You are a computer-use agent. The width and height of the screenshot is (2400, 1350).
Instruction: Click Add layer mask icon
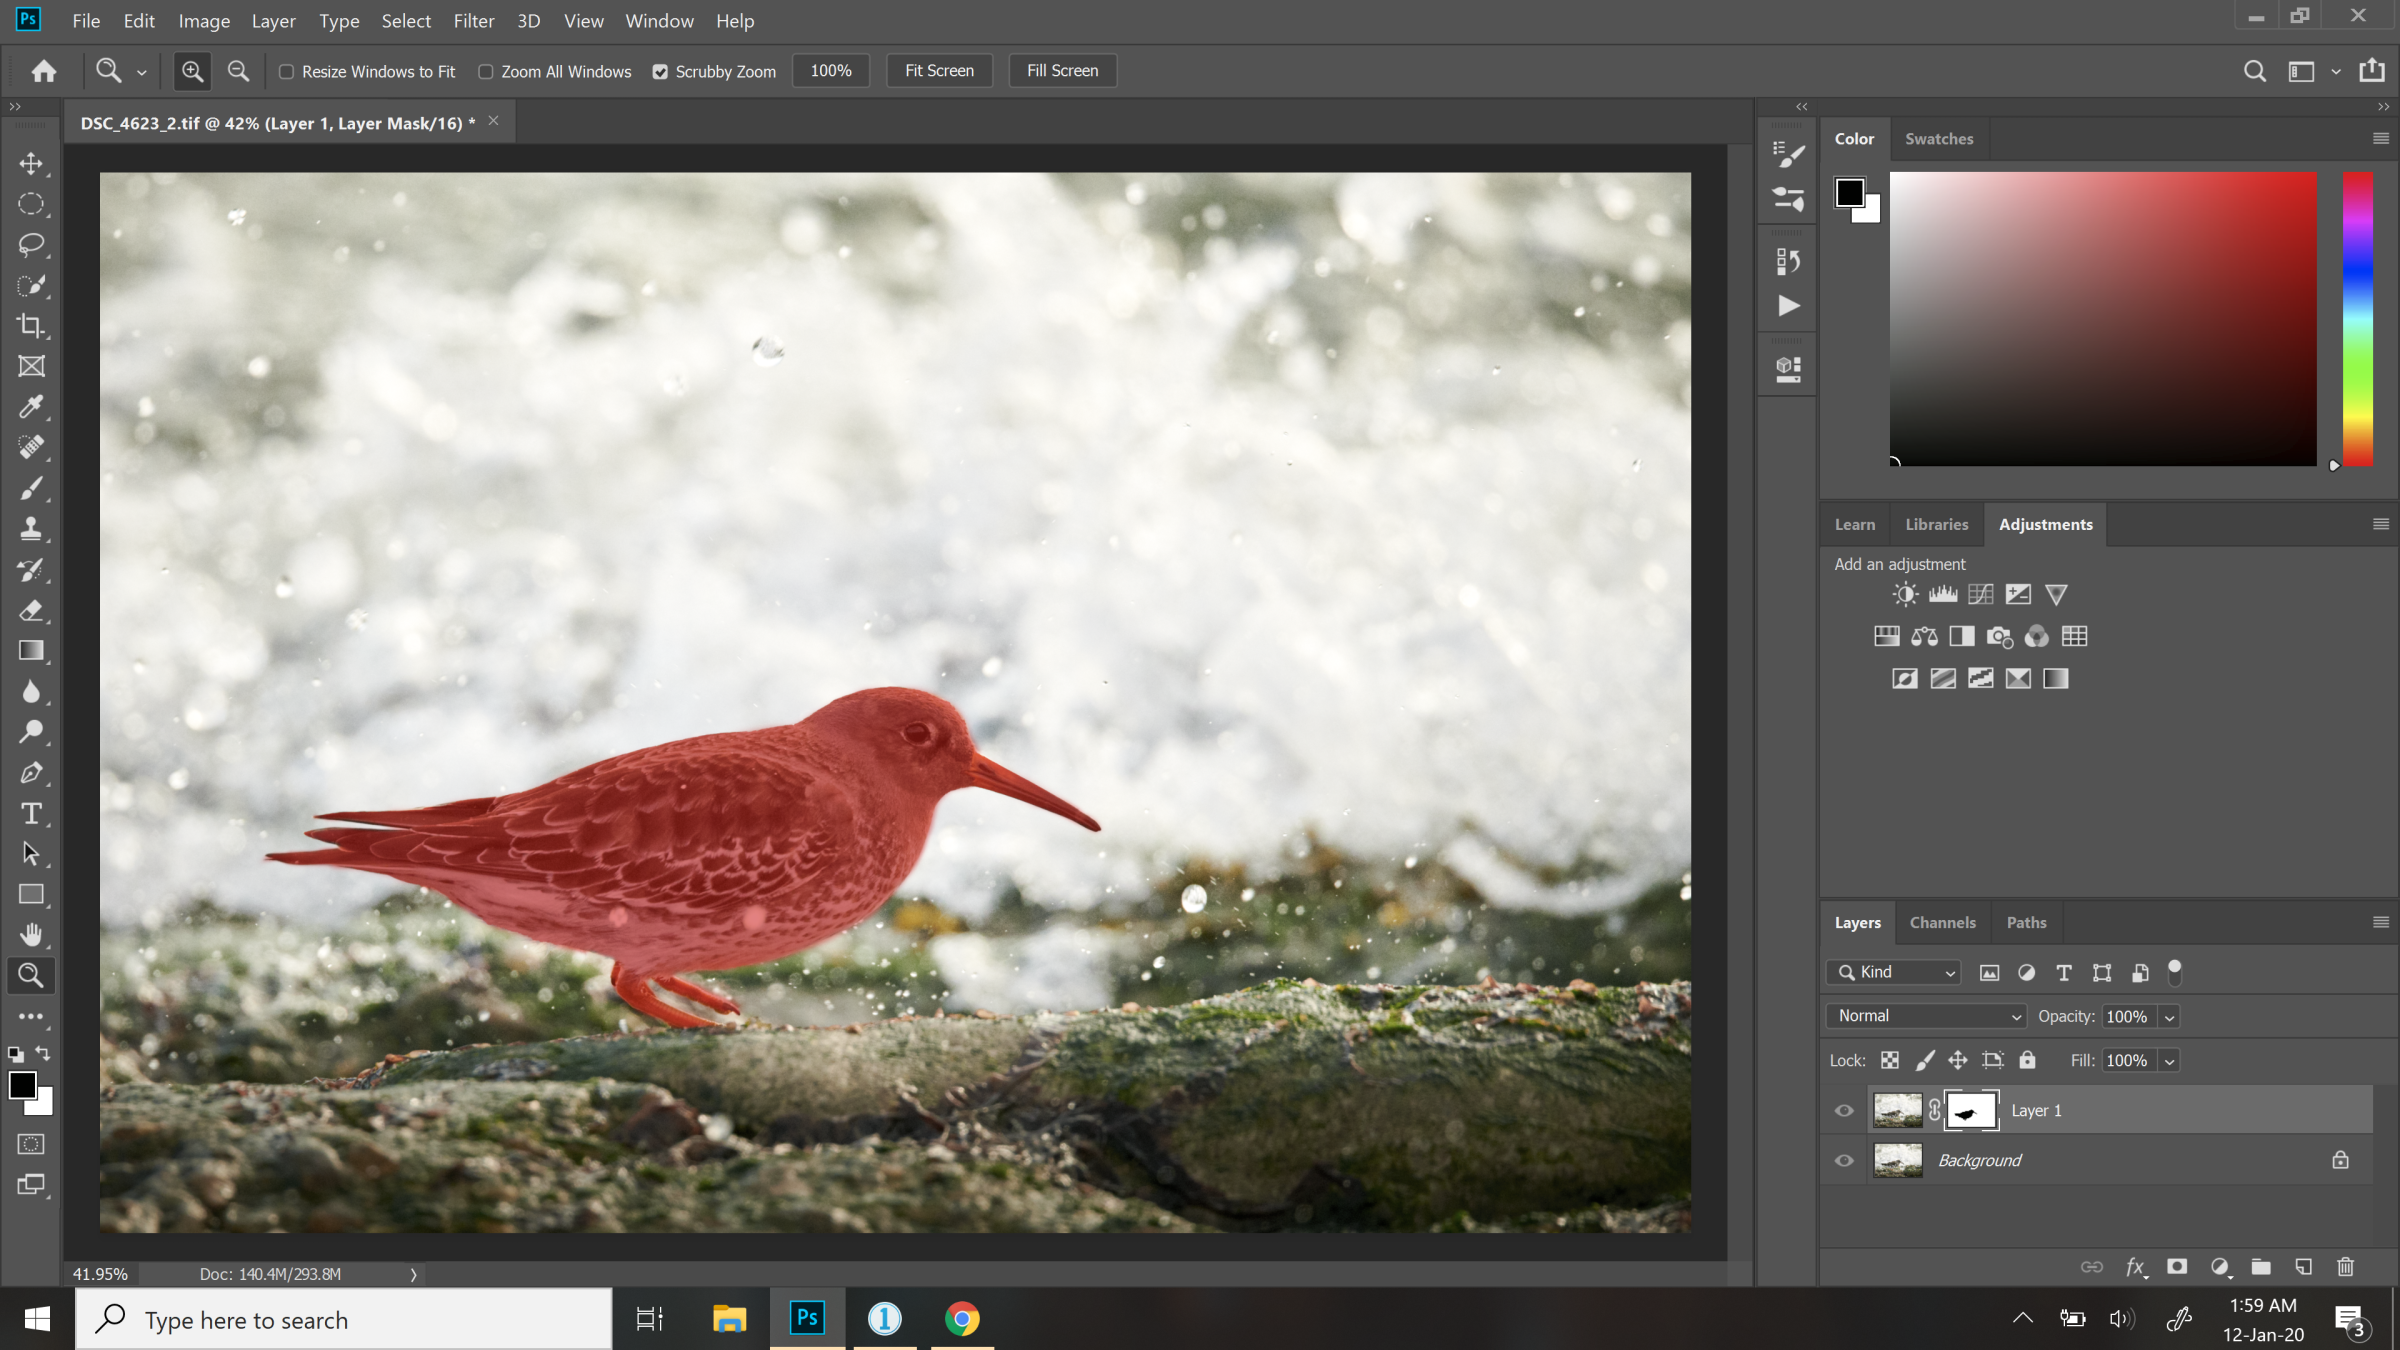click(2177, 1267)
